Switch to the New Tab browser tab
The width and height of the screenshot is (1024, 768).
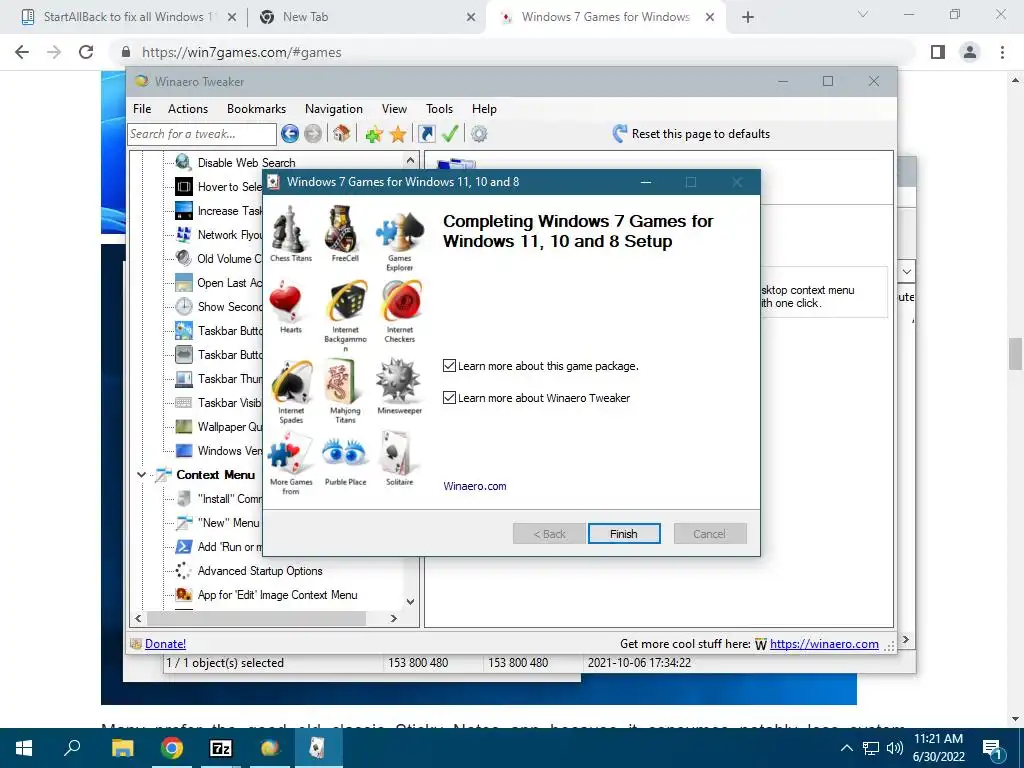(366, 17)
